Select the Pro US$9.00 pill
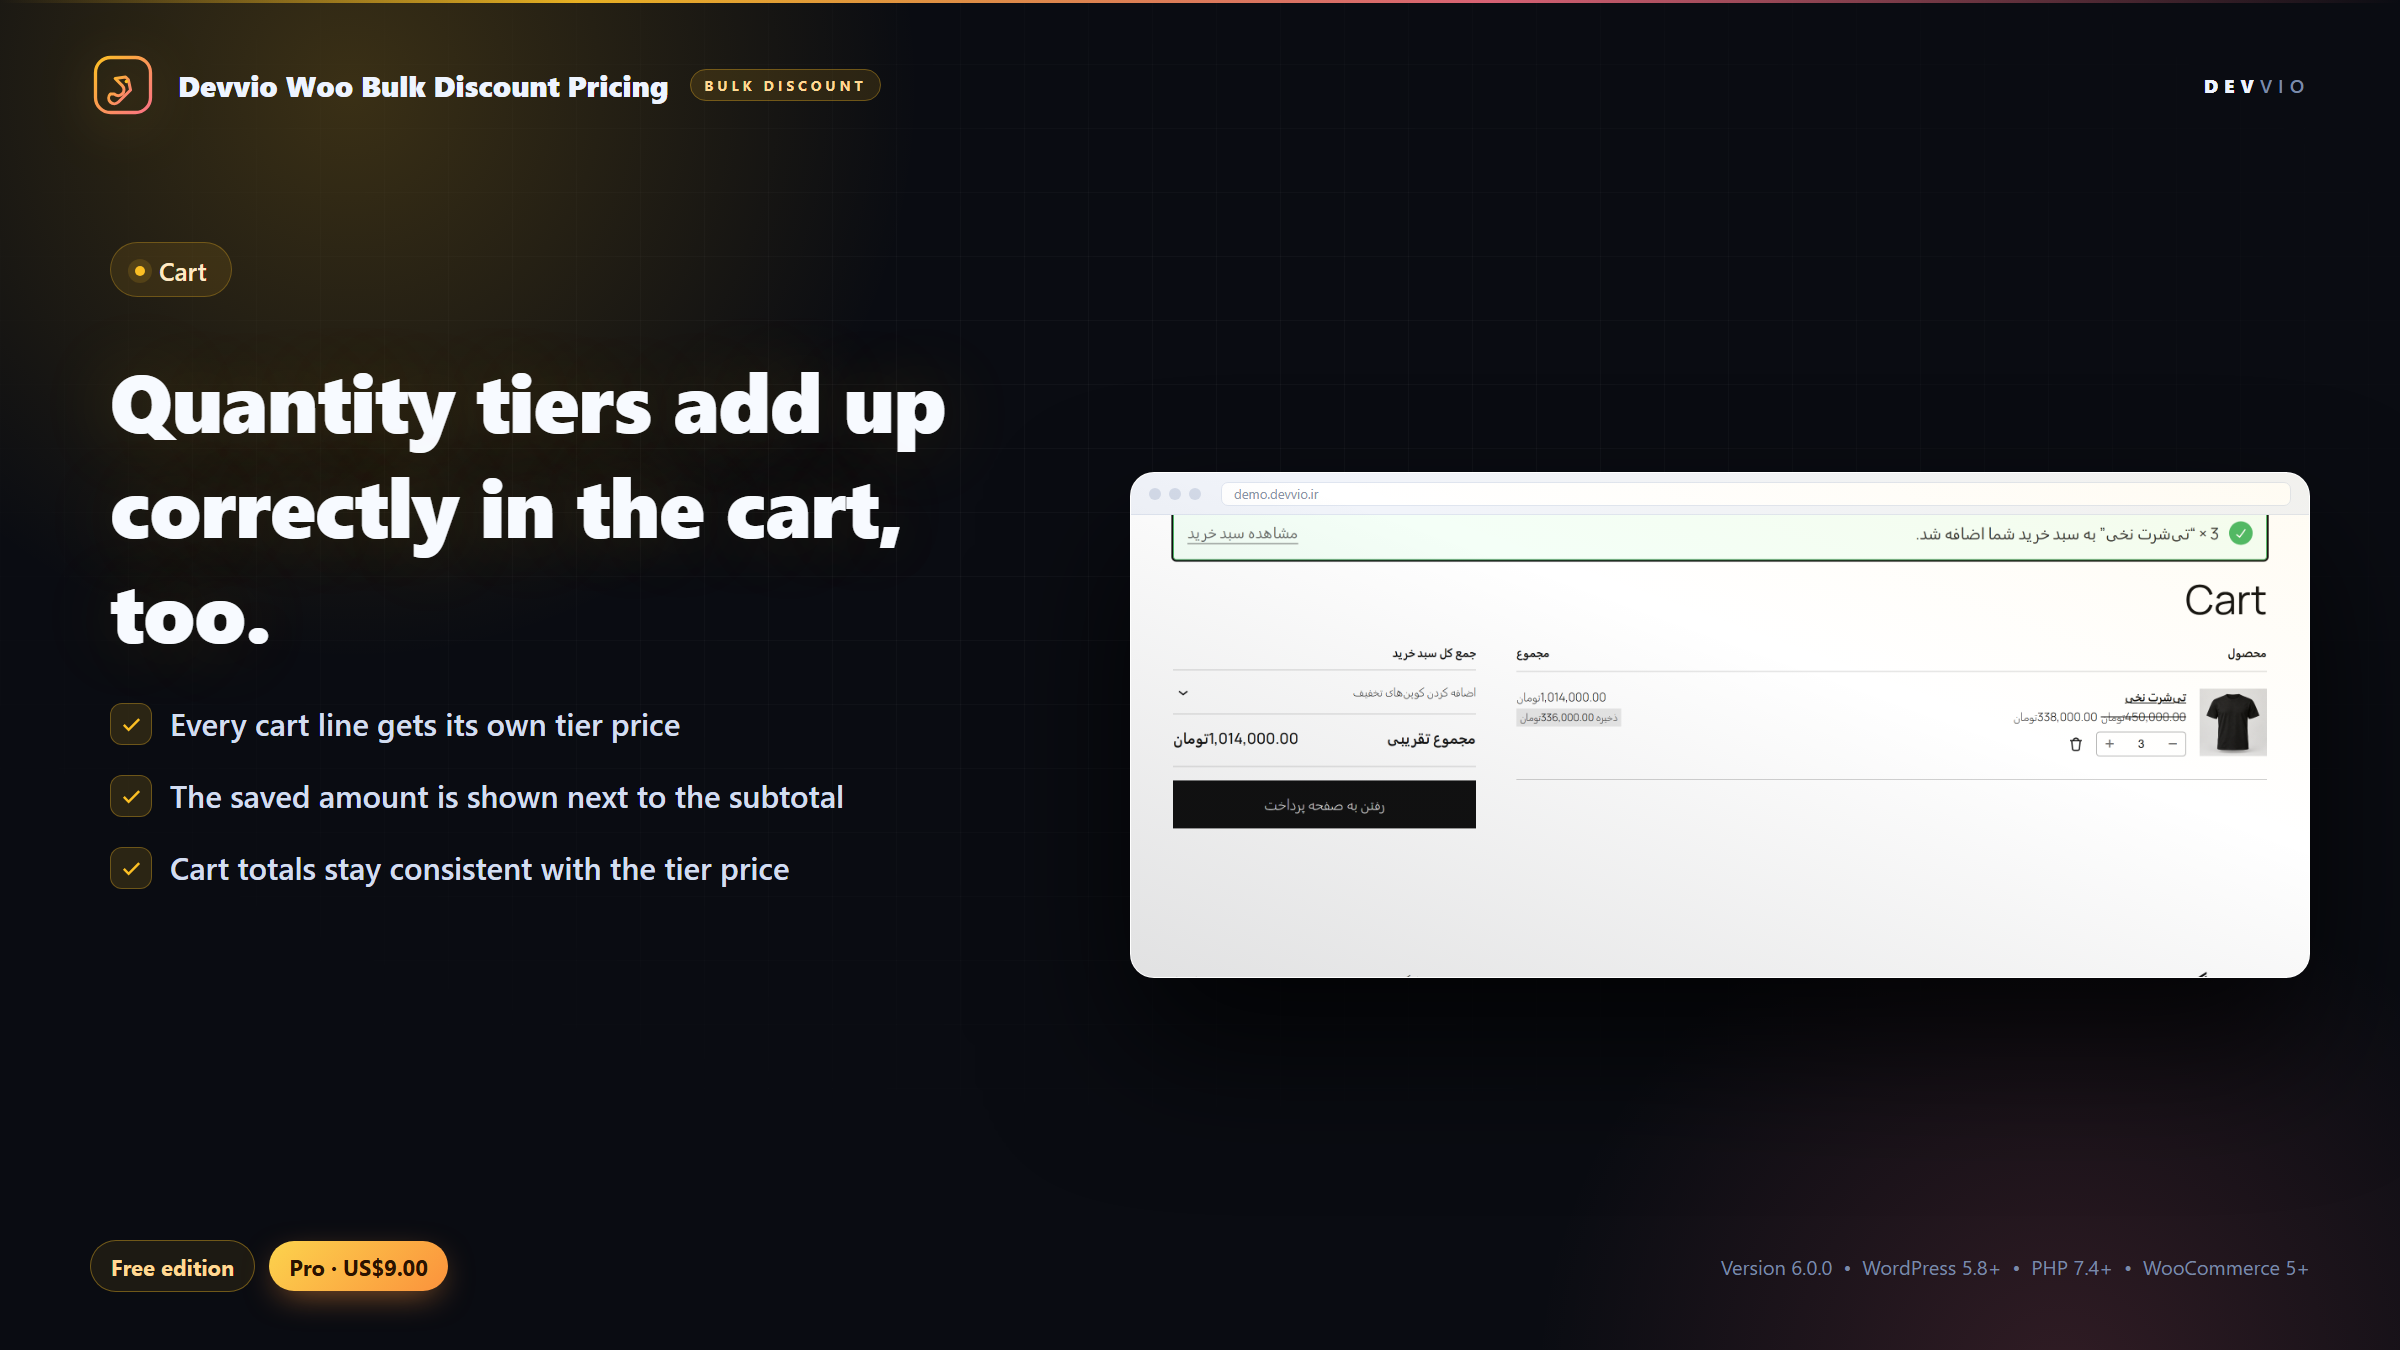Screen dimensions: 2400x1350 358,1267
